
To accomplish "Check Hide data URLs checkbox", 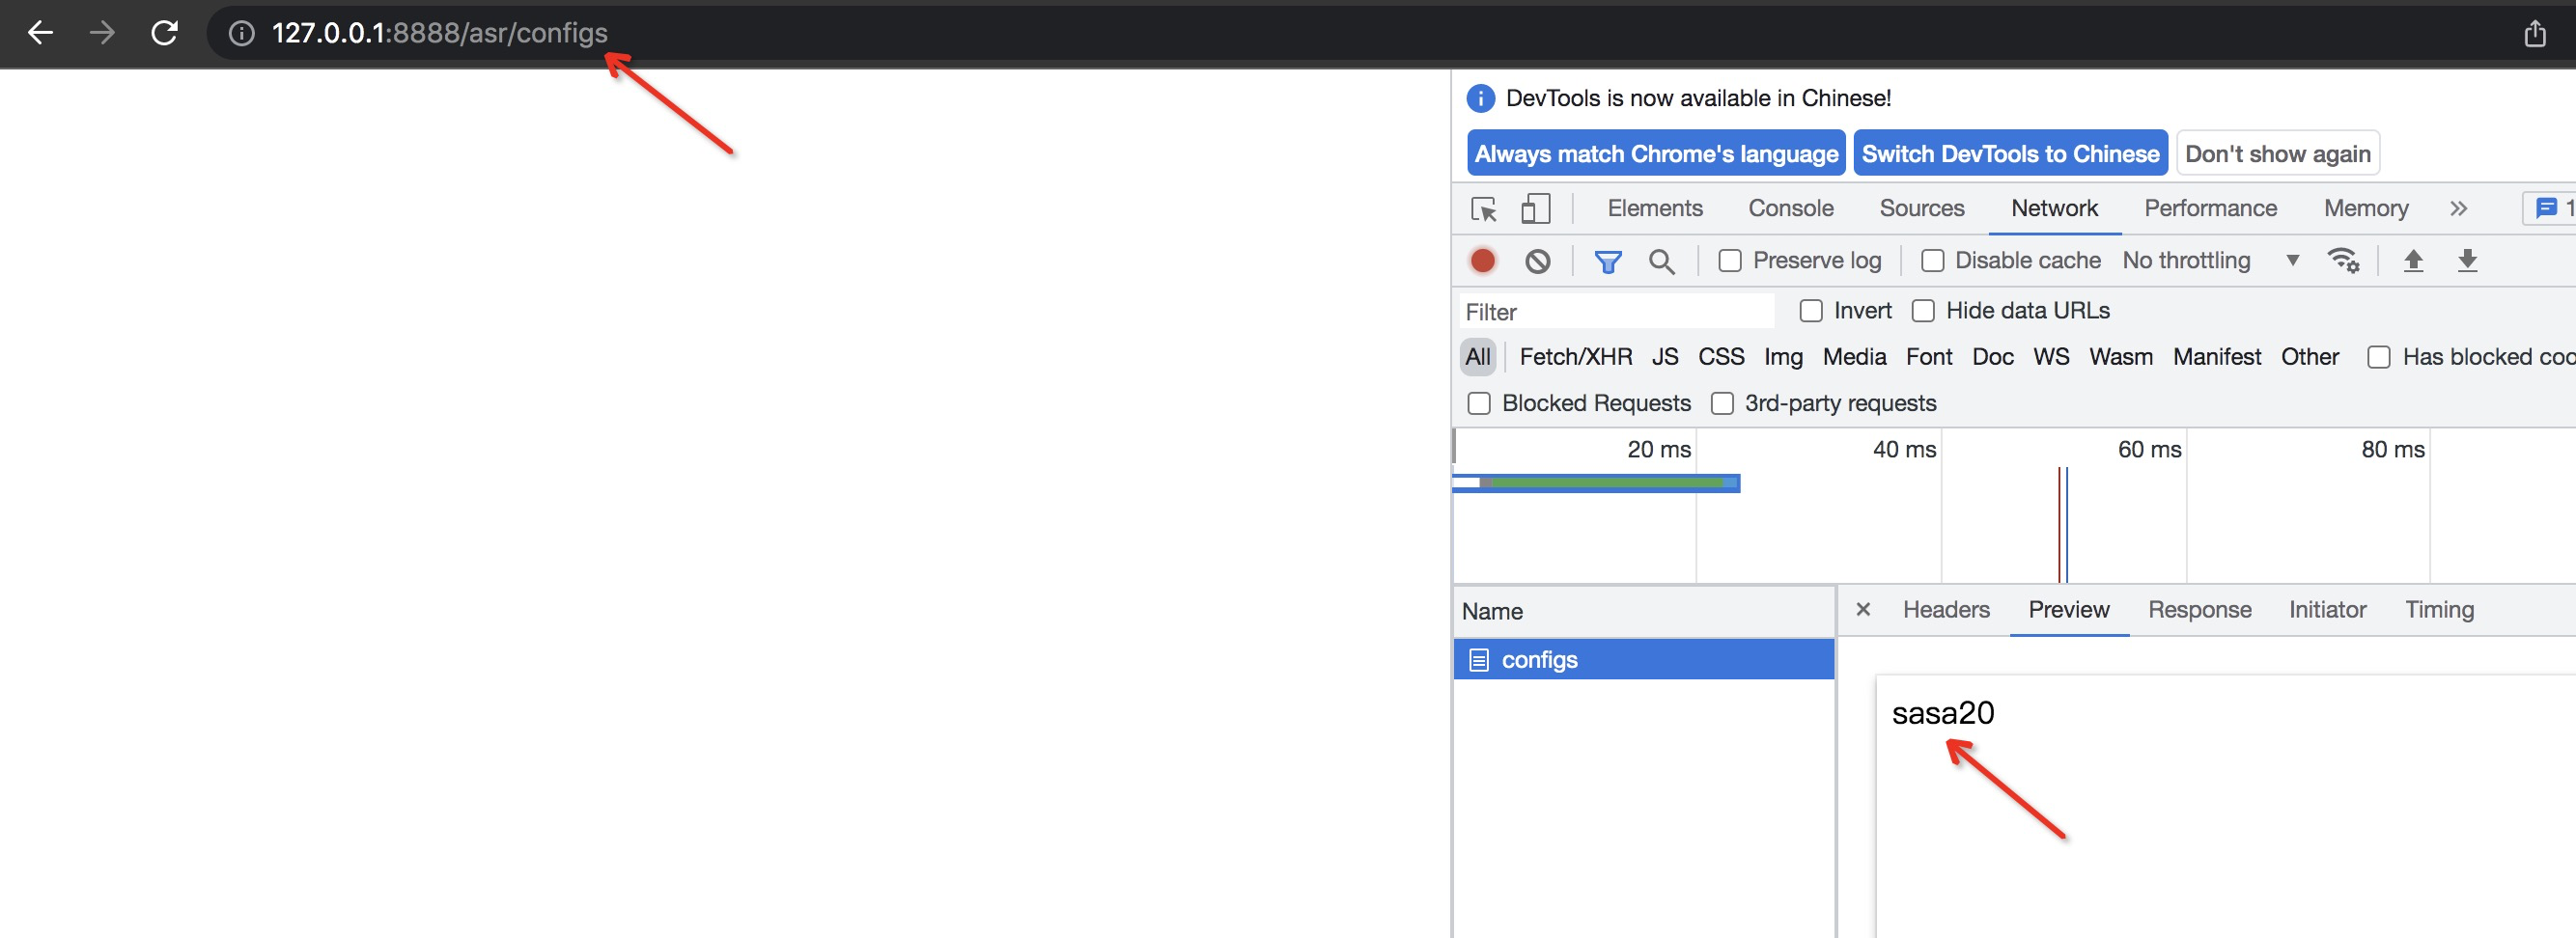I will pyautogui.click(x=1923, y=311).
